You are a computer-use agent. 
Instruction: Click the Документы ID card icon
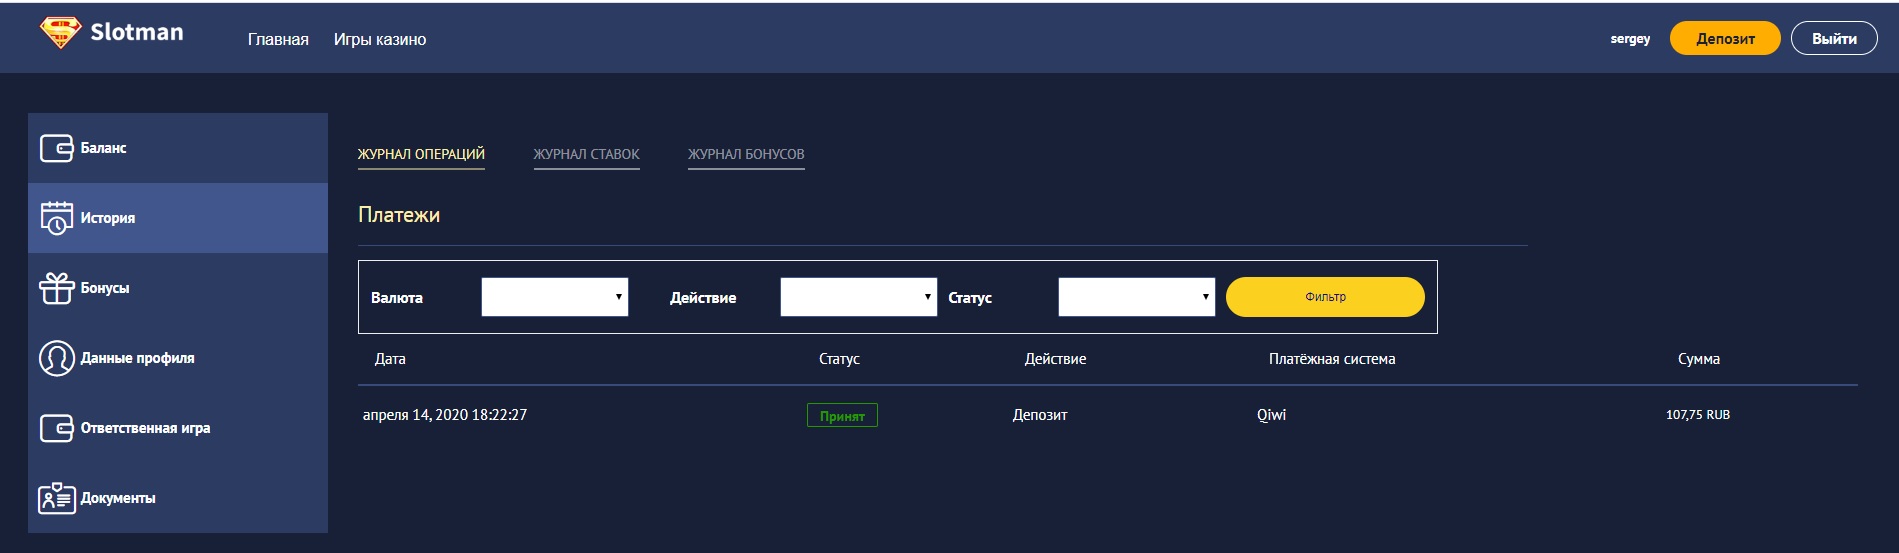coord(56,498)
